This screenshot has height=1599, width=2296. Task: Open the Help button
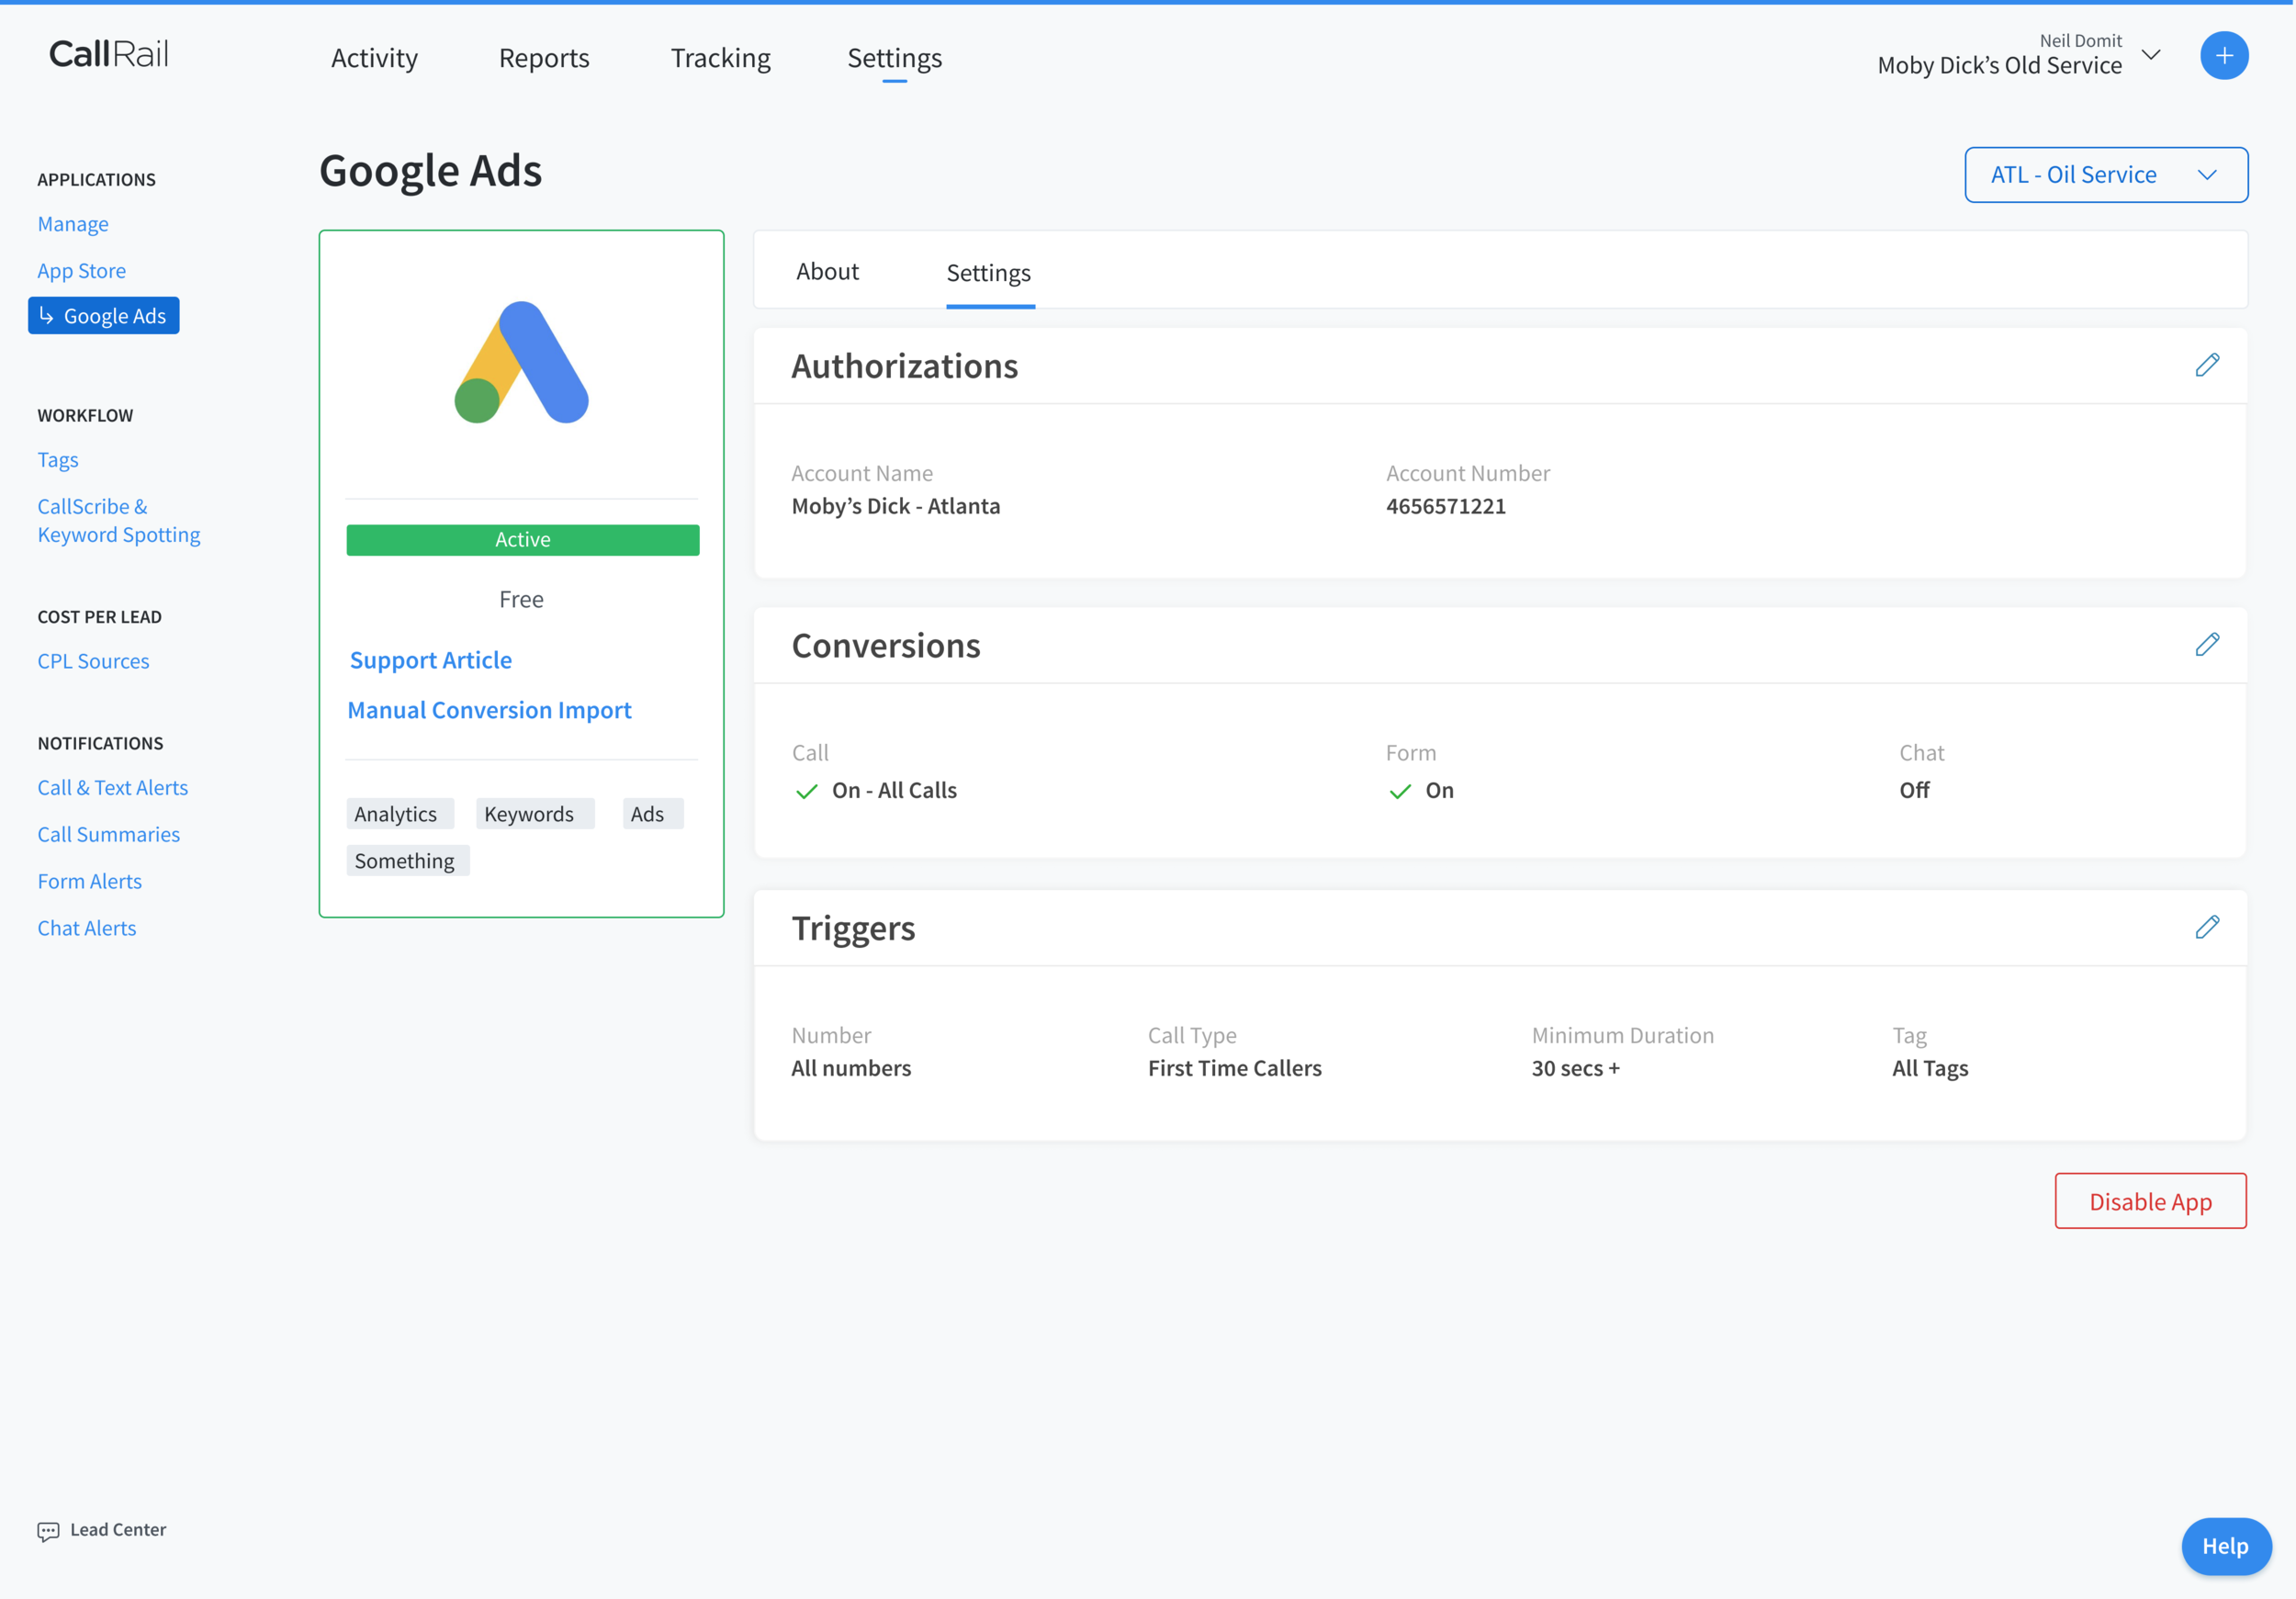click(2225, 1546)
